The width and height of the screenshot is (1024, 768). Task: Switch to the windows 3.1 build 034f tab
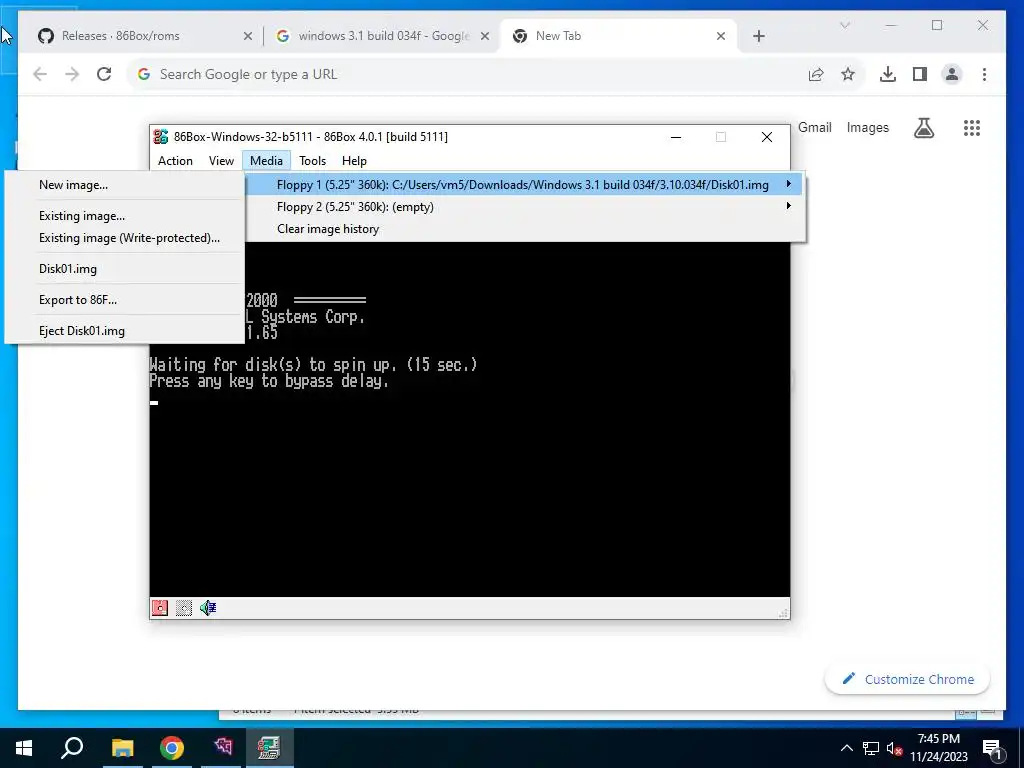click(x=382, y=36)
